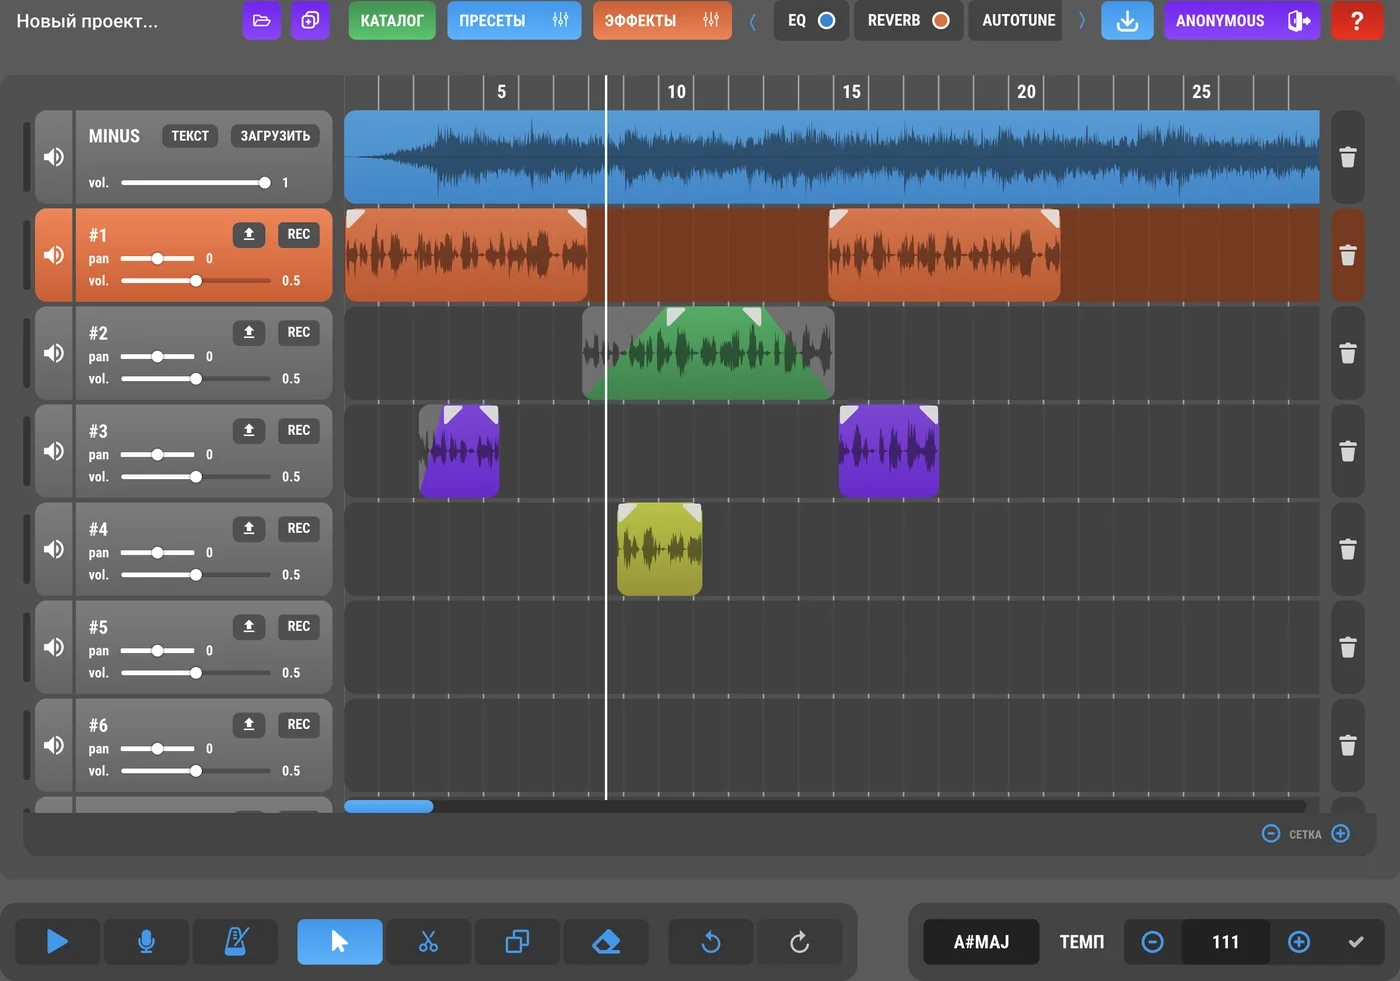Undo the last action

click(x=711, y=942)
